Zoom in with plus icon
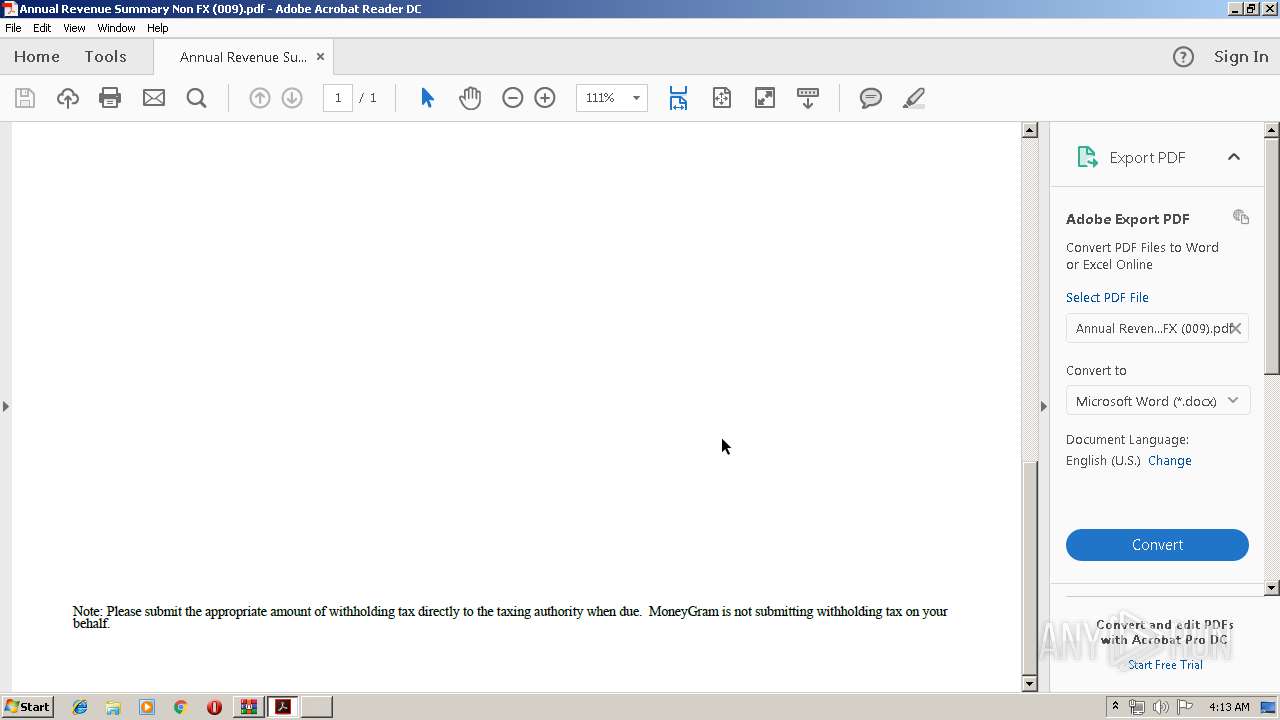The width and height of the screenshot is (1280, 720). (x=545, y=98)
